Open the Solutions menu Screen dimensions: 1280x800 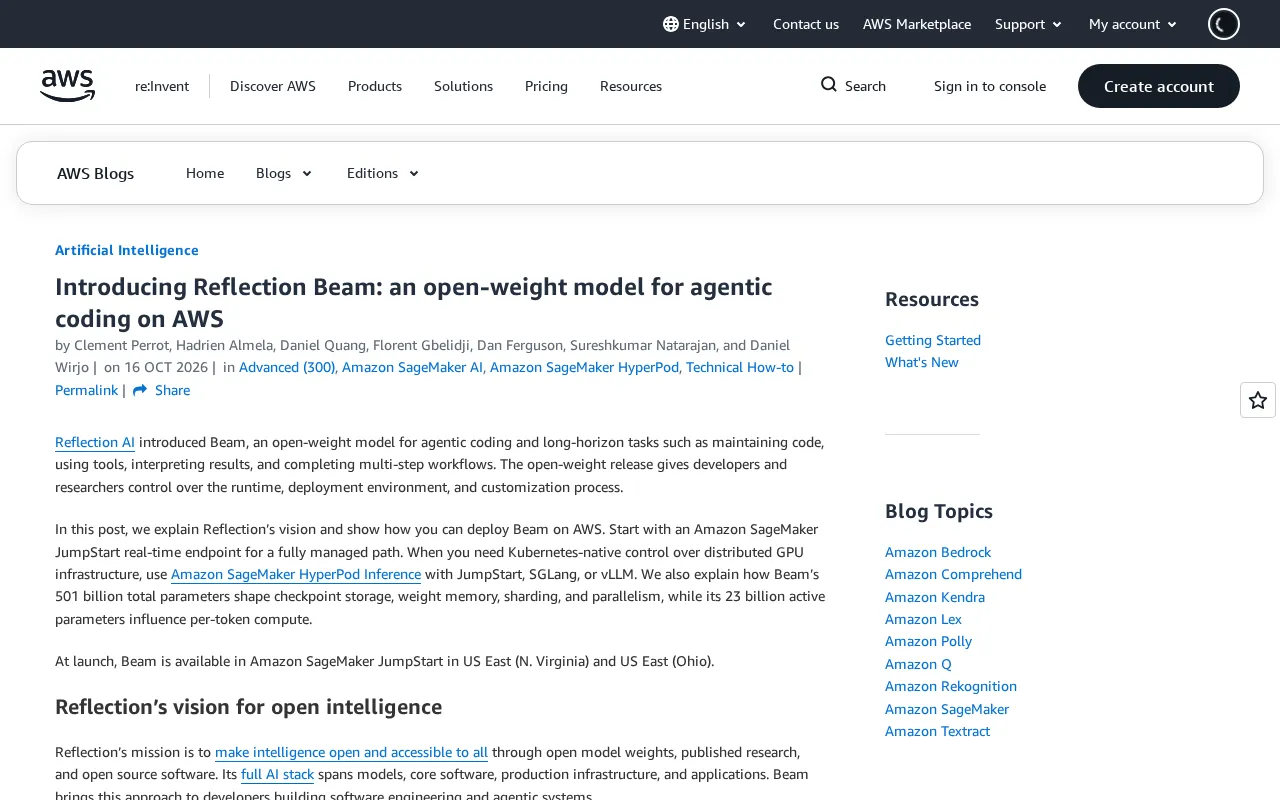463,86
